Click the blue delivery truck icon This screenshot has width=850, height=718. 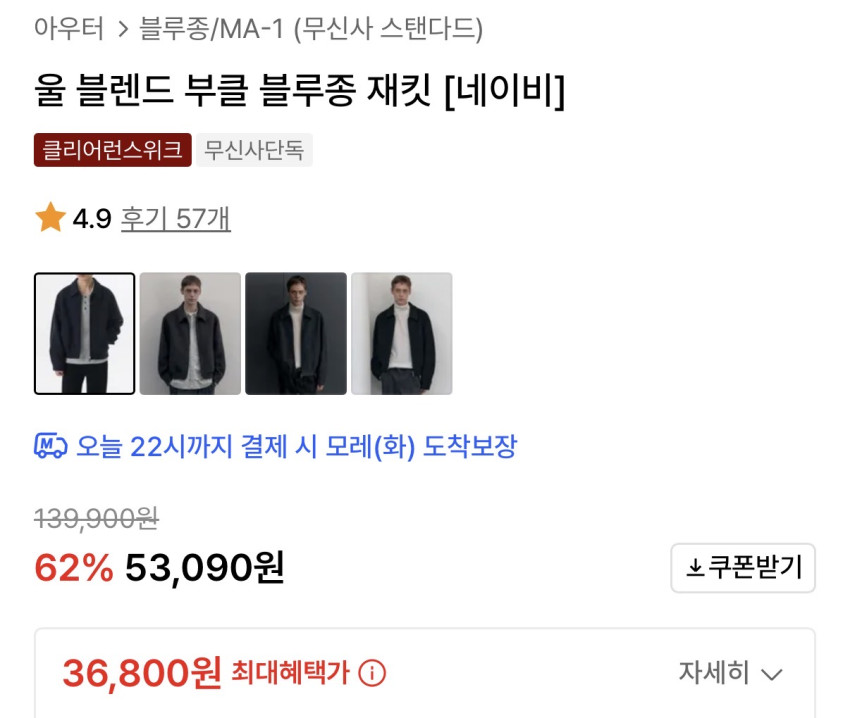pyautogui.click(x=50, y=446)
